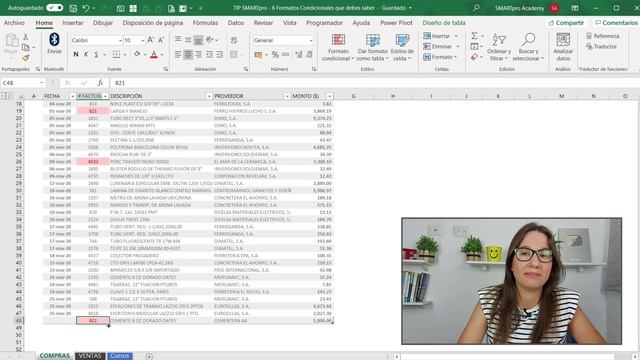The image size is (640, 360).
Task: Open Formato condicional menu
Action: tap(338, 47)
